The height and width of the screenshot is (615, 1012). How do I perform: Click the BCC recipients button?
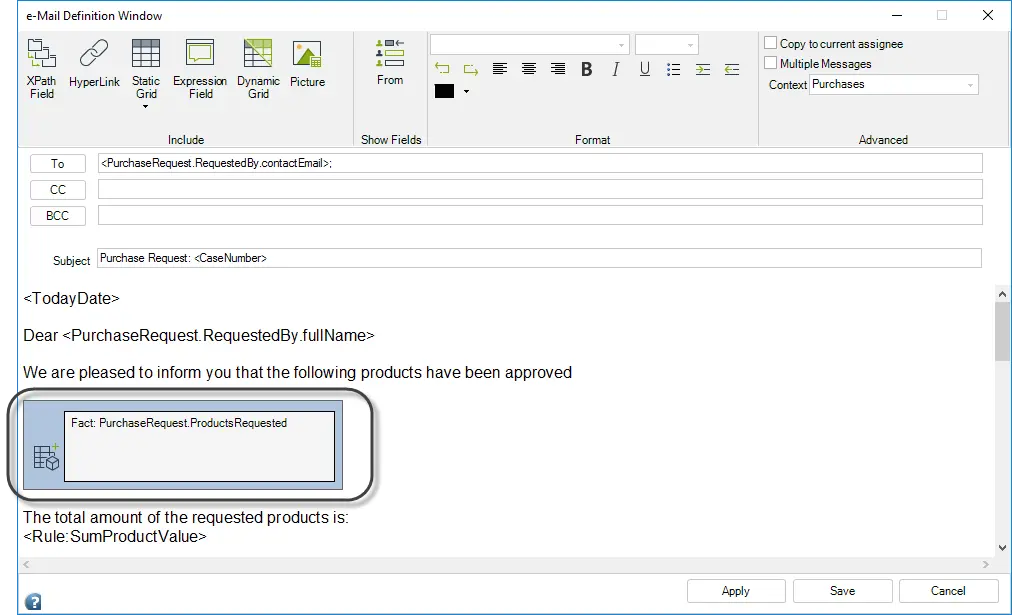pos(57,216)
